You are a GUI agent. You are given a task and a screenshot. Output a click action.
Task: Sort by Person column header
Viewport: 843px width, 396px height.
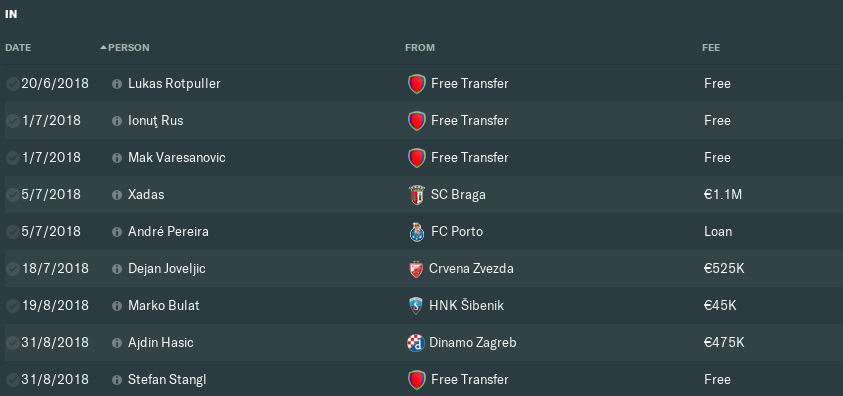tap(128, 48)
